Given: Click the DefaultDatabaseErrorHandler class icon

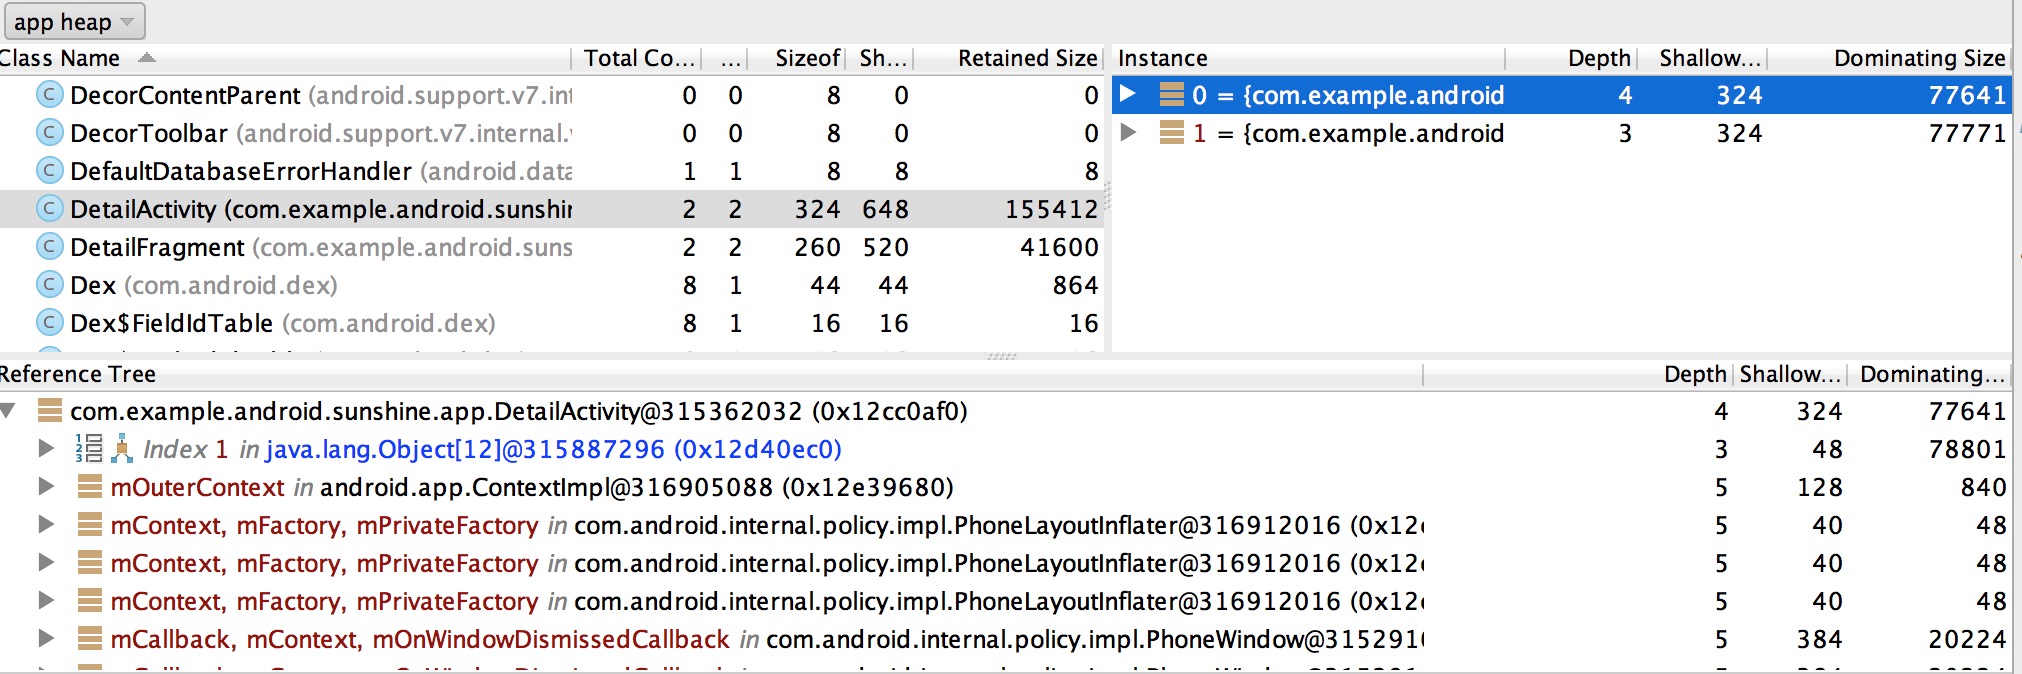Looking at the screenshot, I should tap(49, 171).
